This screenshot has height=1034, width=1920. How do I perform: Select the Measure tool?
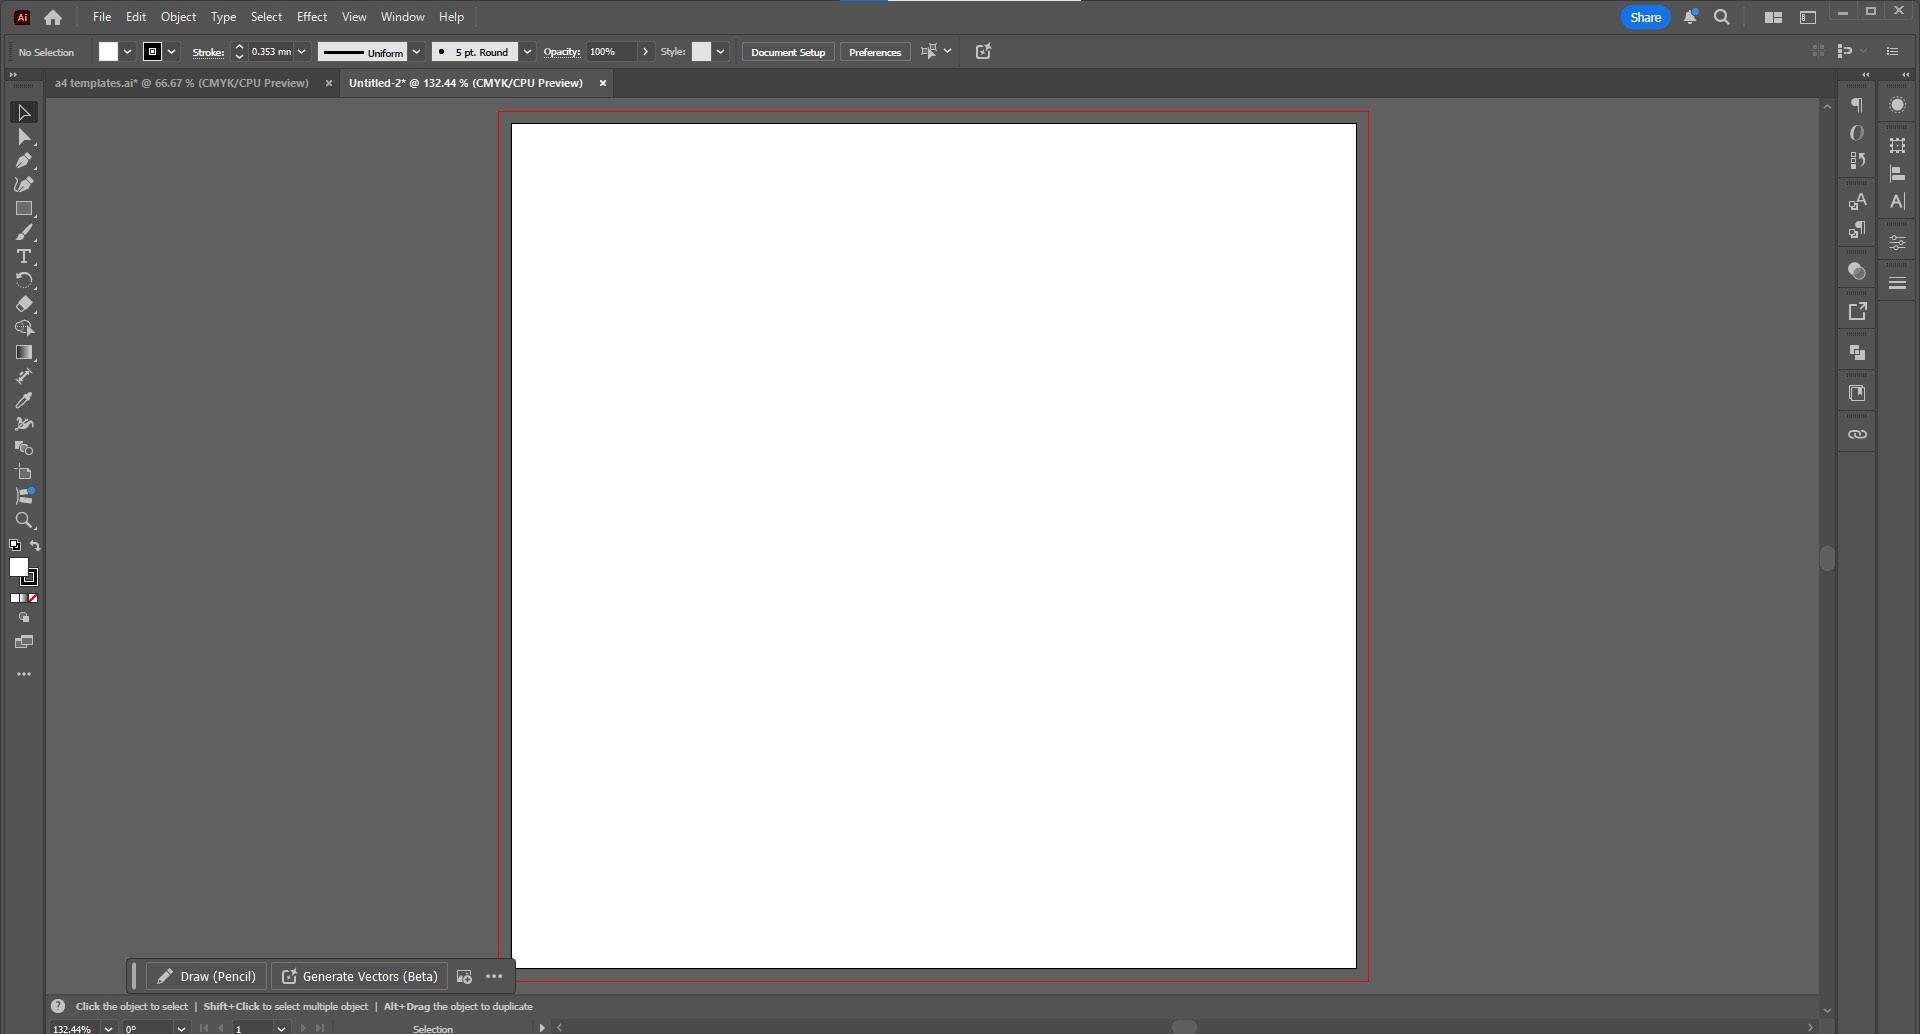click(x=24, y=377)
